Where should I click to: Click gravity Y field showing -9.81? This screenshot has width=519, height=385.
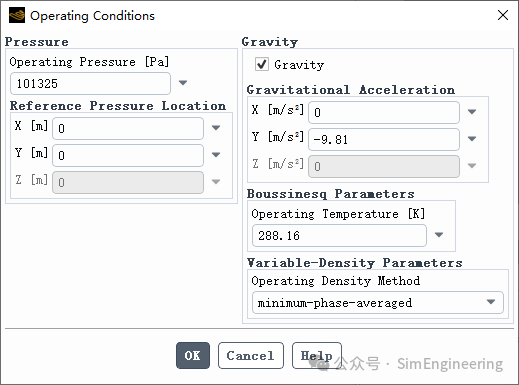click(384, 139)
